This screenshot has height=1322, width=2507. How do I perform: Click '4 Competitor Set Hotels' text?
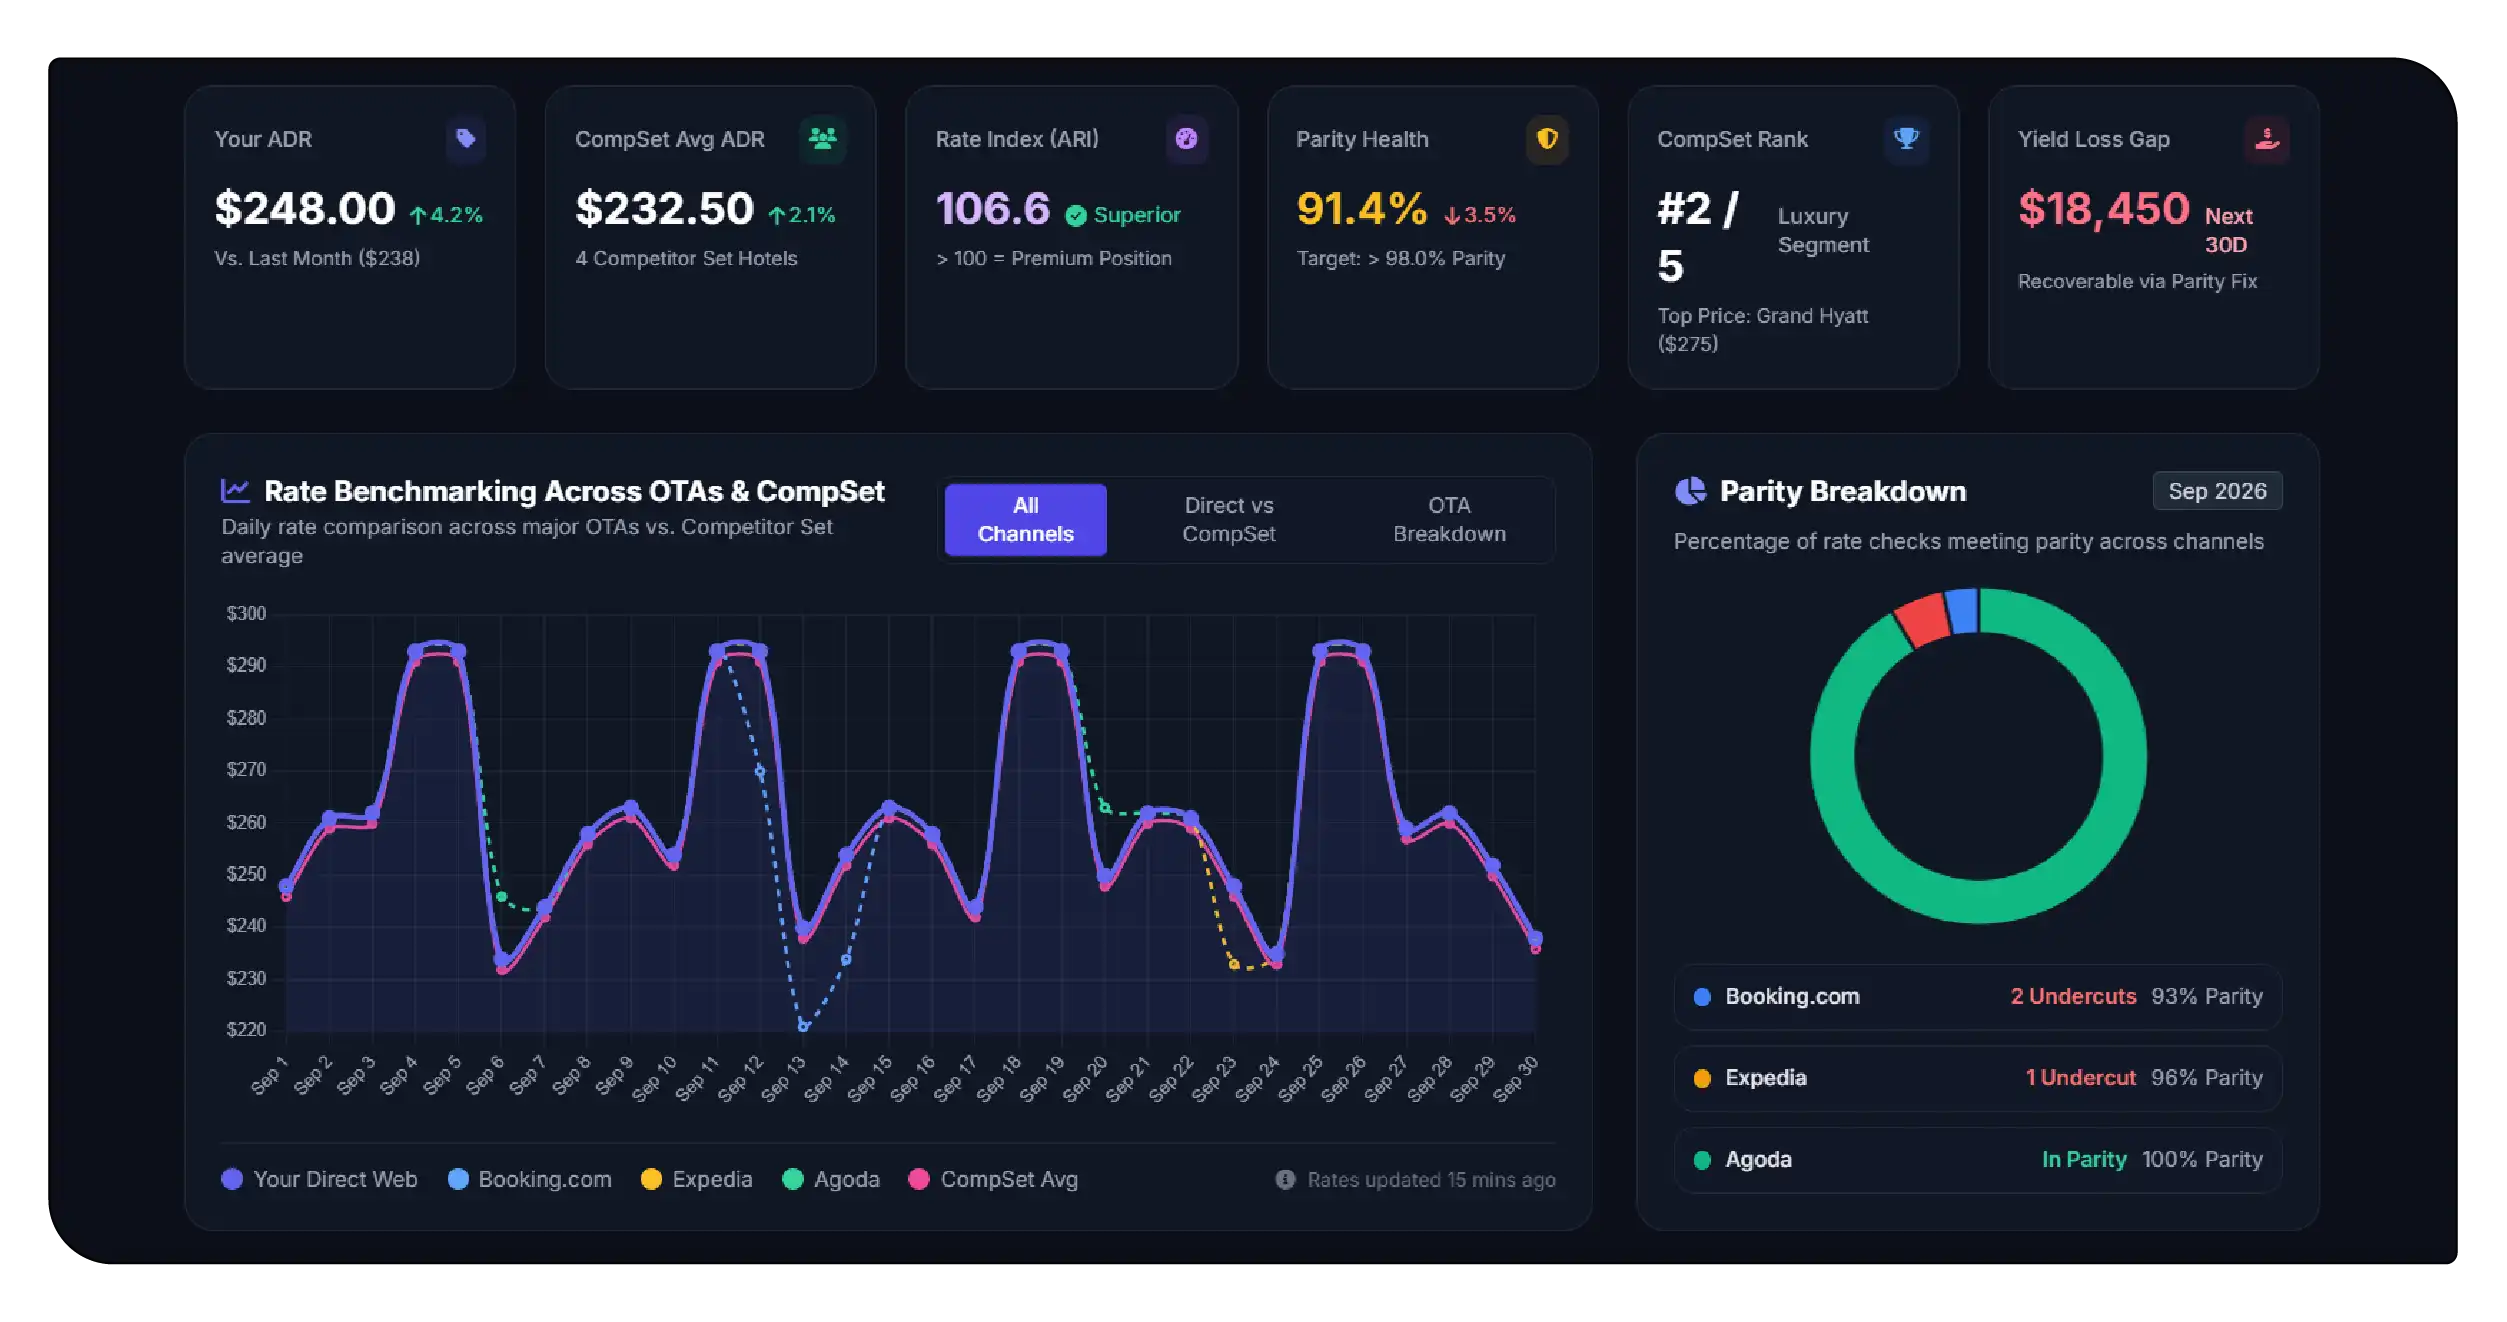[x=686, y=259]
